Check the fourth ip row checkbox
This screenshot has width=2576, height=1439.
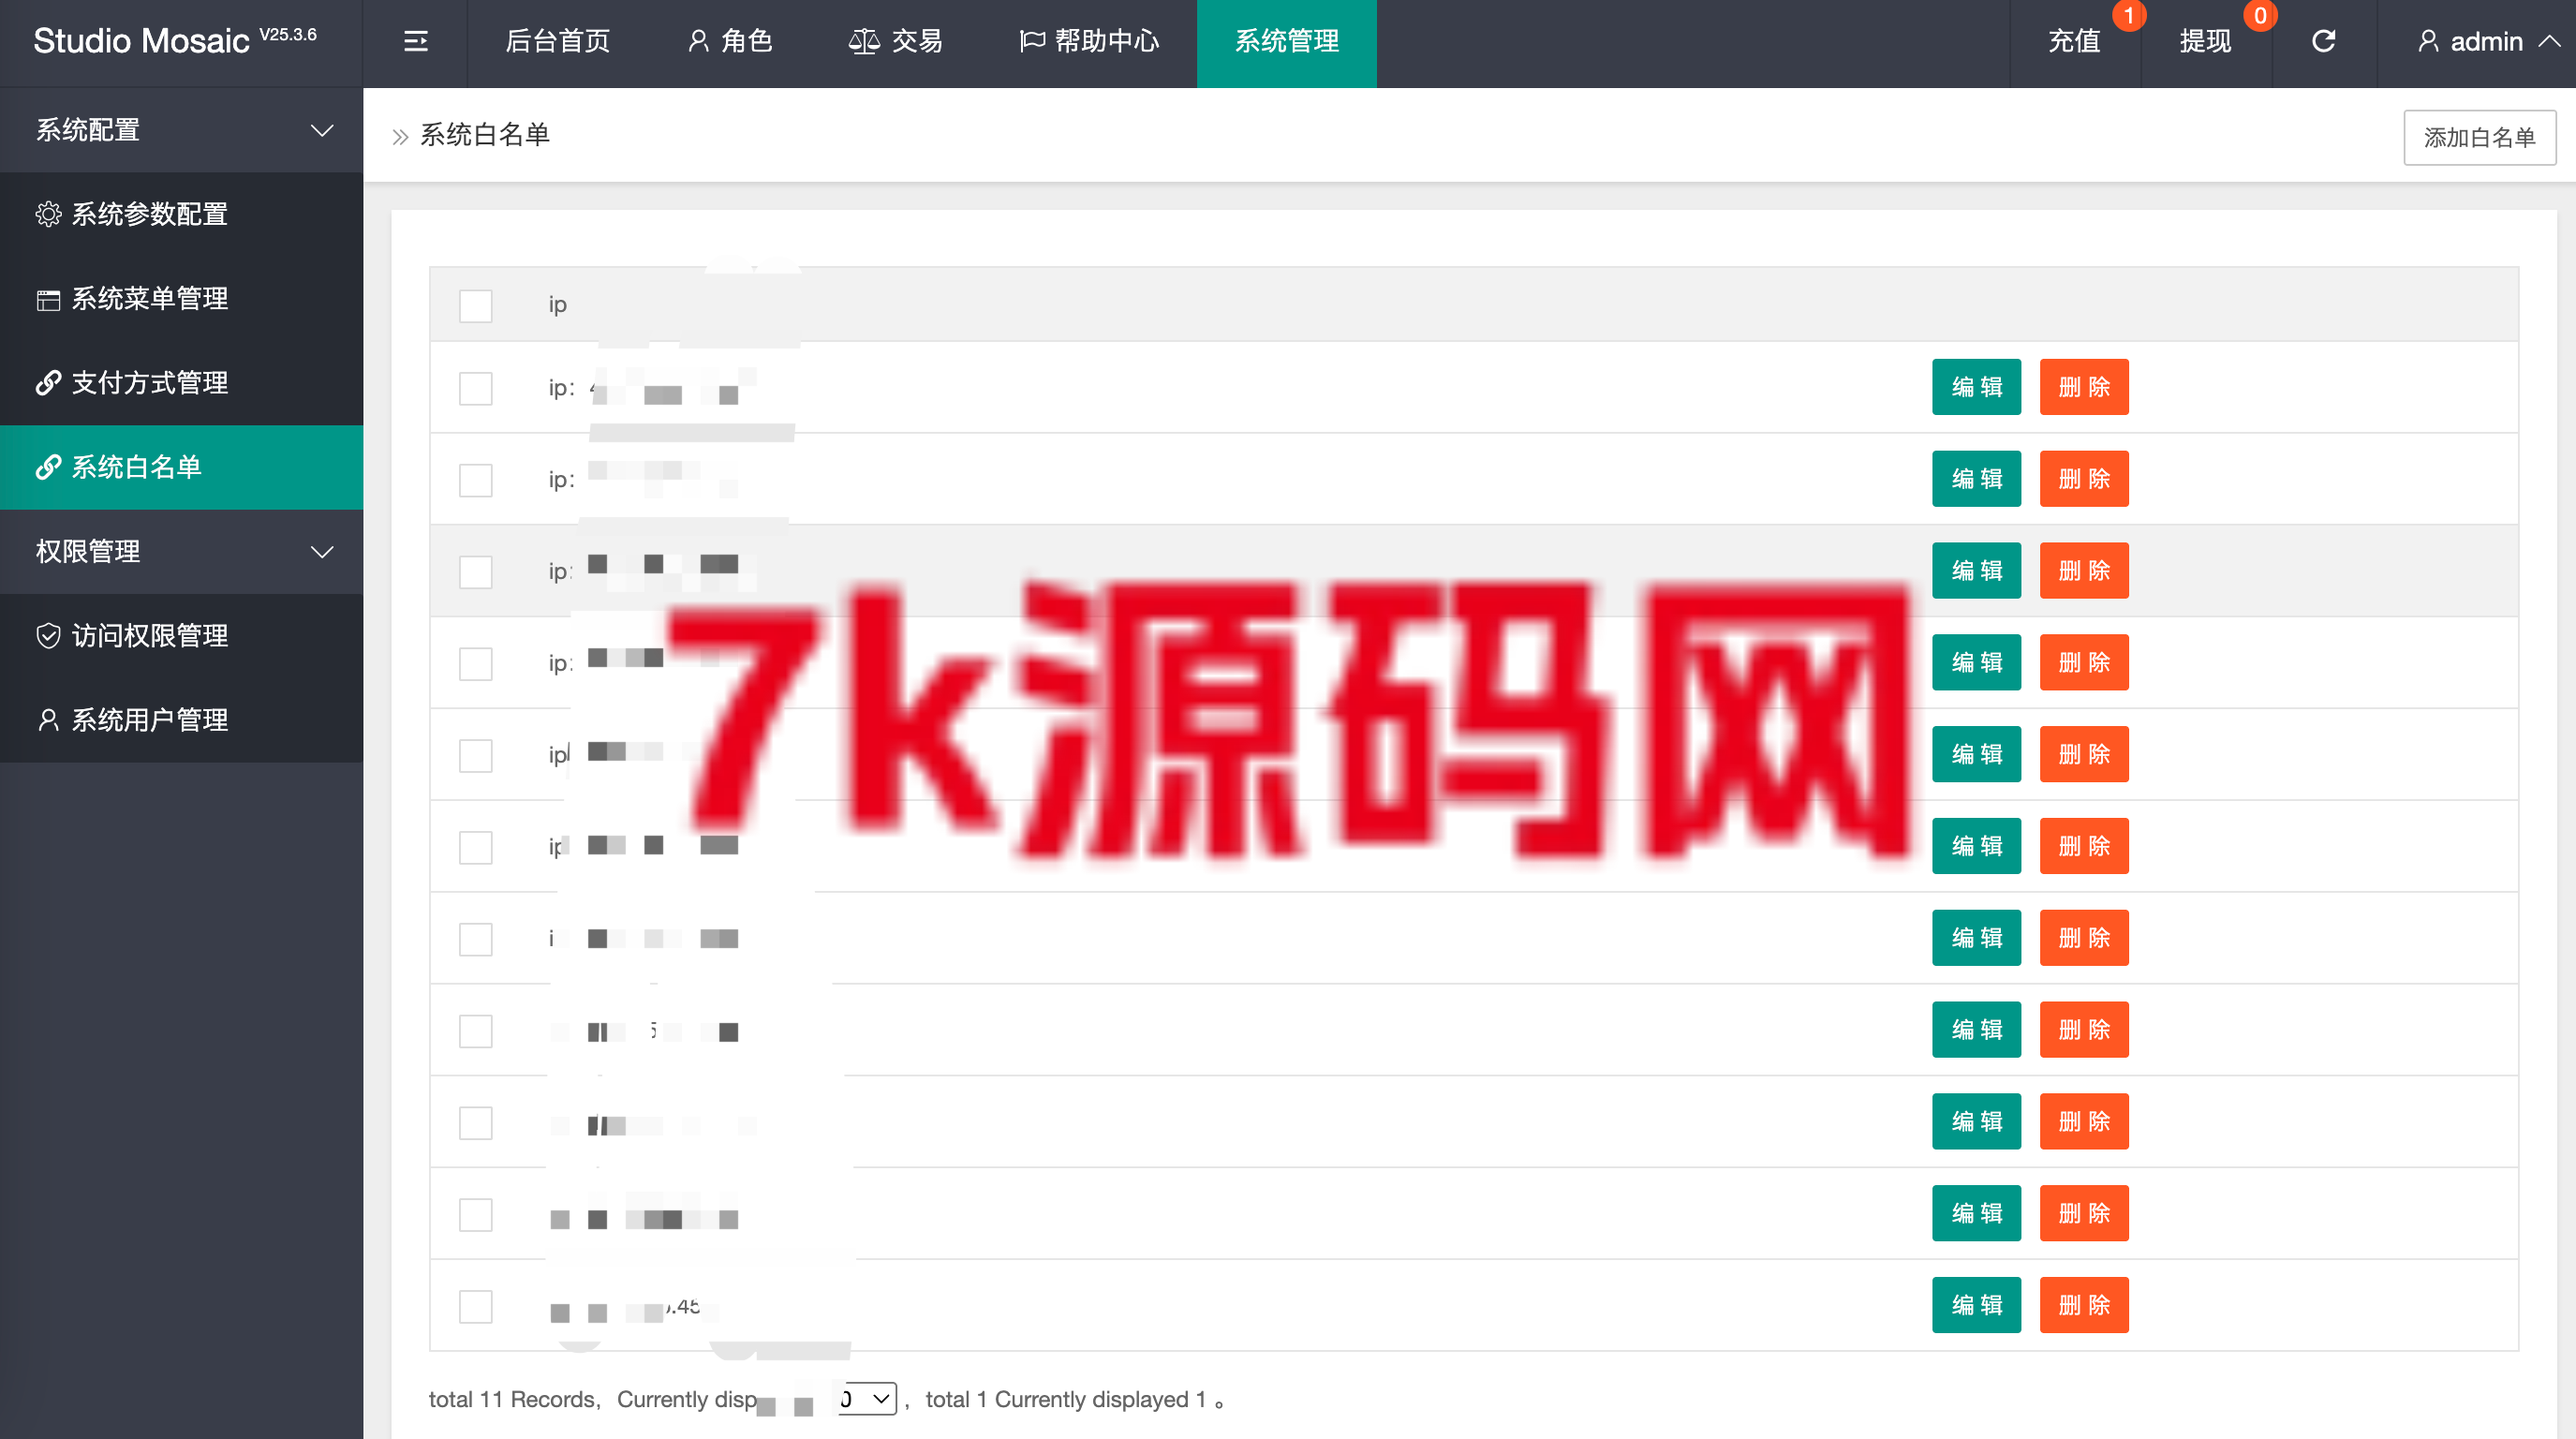tap(475, 663)
